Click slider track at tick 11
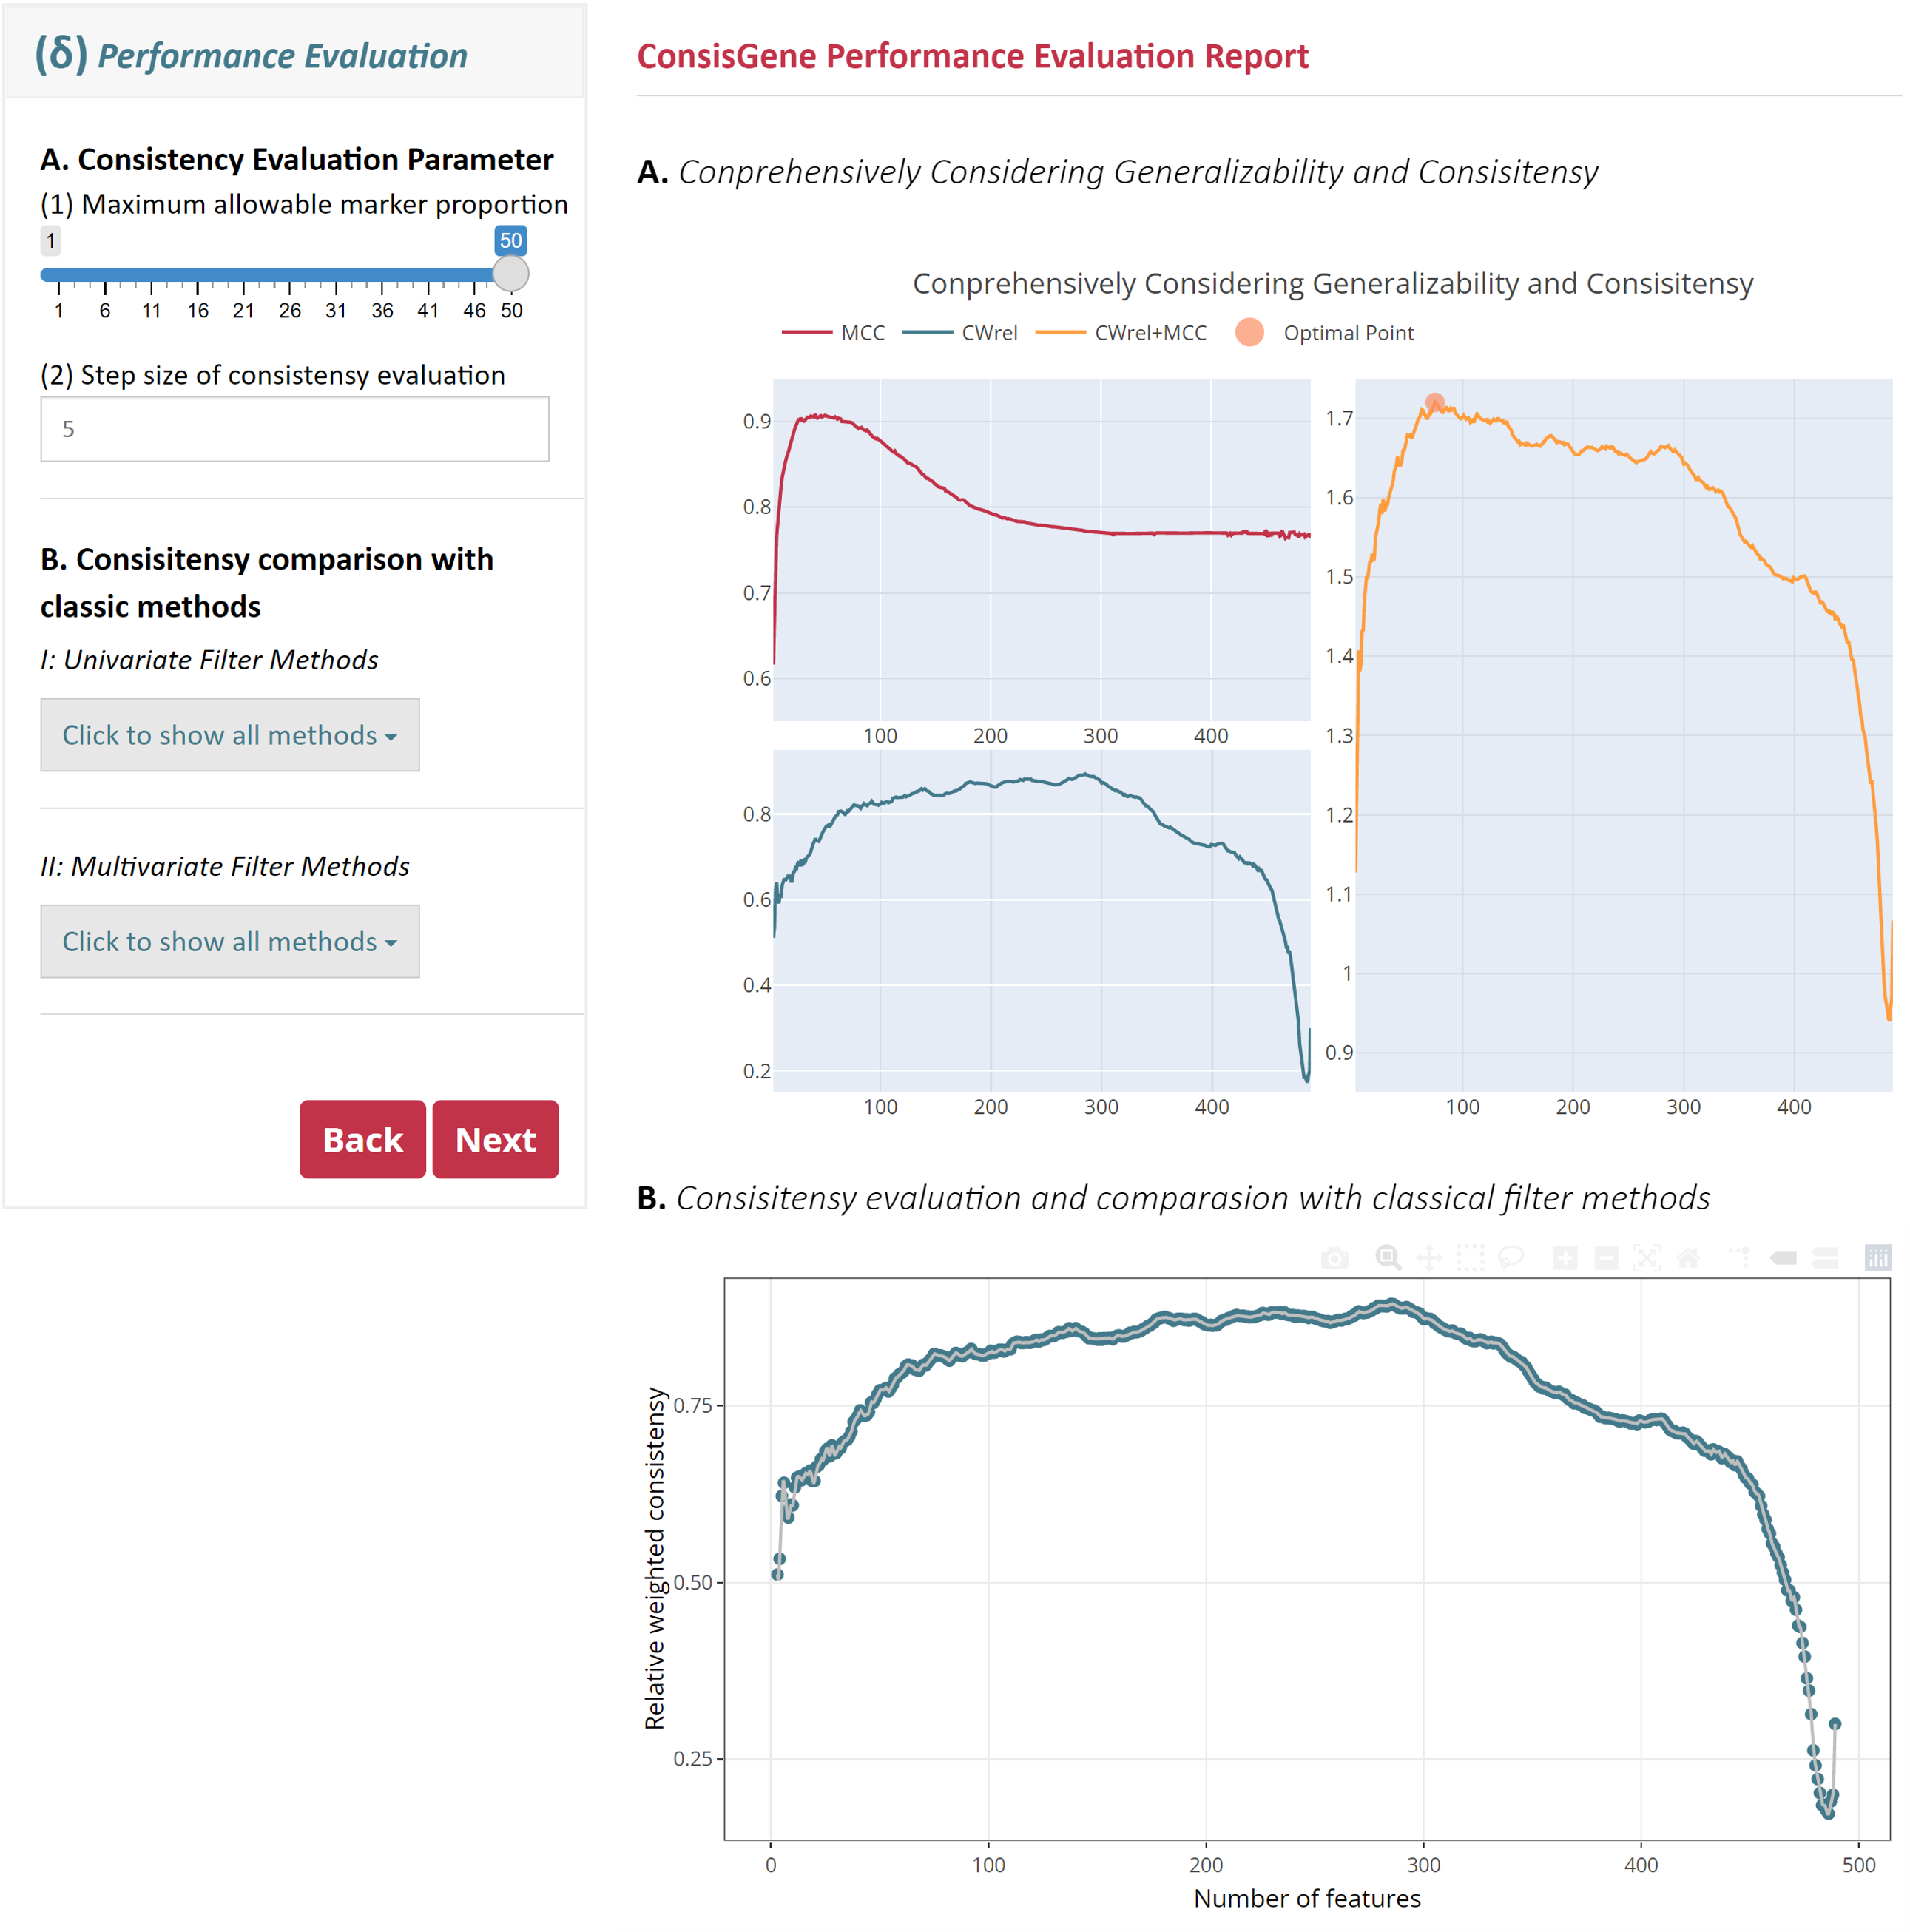Screen dimensions: 1910x1932 point(151,274)
